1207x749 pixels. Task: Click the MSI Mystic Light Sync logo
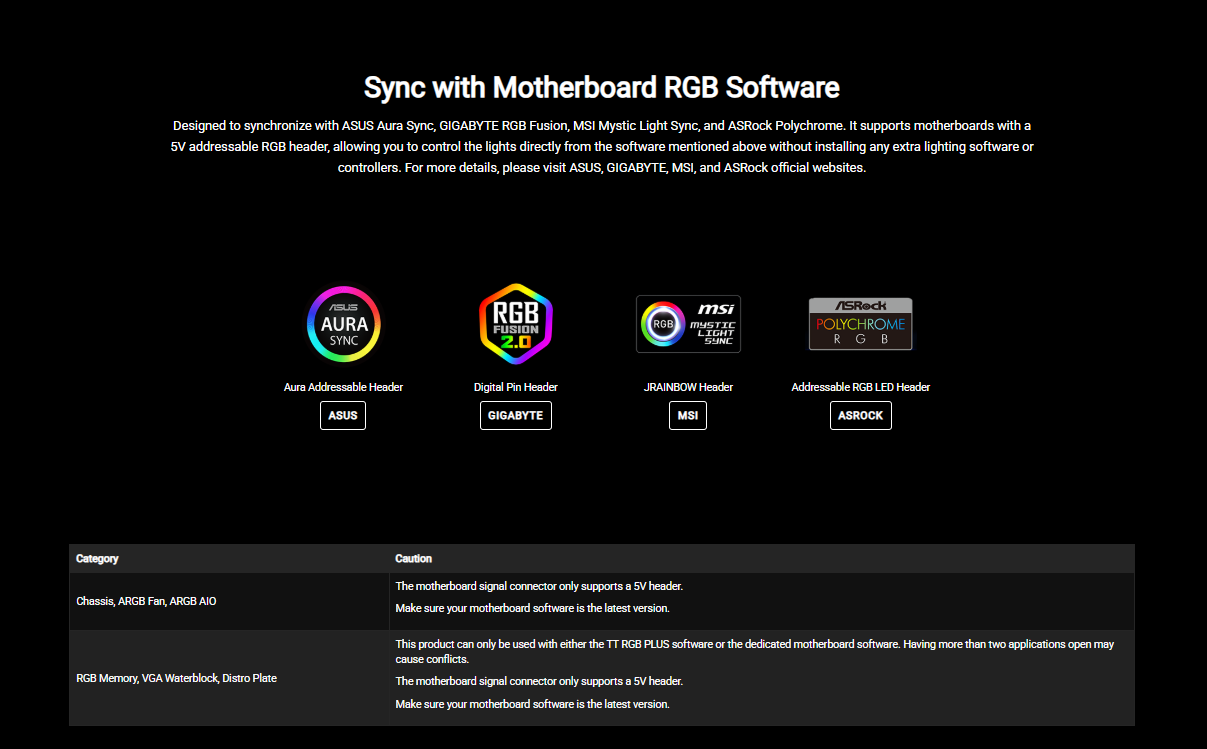688,324
